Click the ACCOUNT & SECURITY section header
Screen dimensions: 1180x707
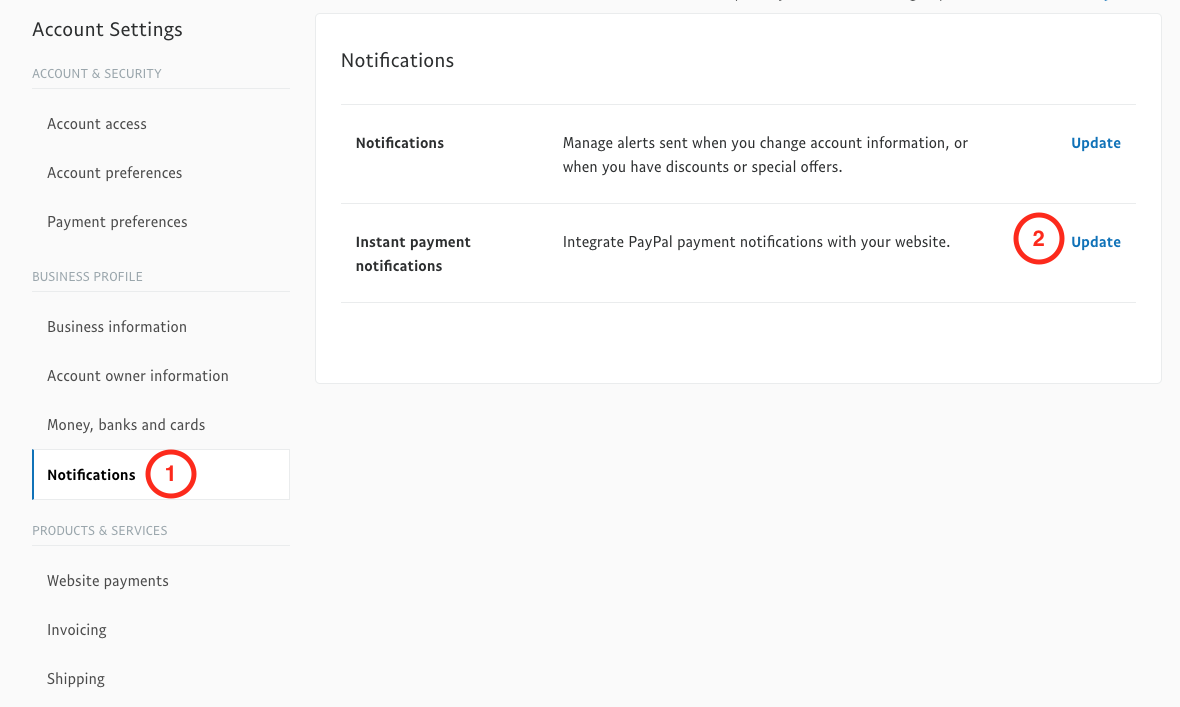click(x=97, y=74)
